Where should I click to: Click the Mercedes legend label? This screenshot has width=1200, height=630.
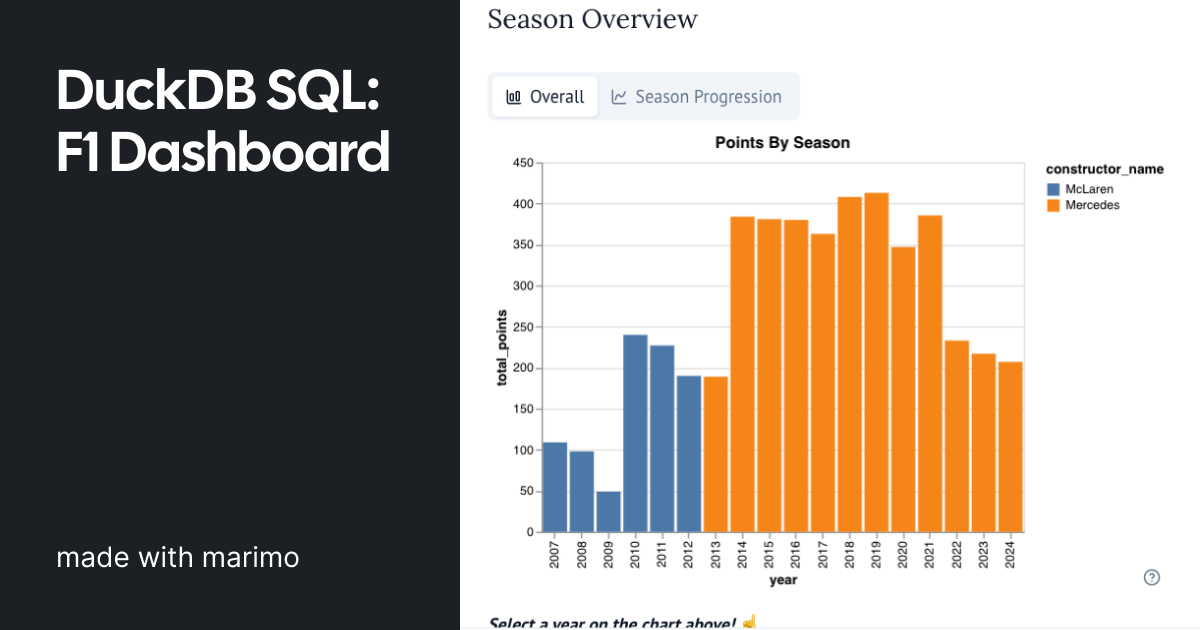(1092, 205)
